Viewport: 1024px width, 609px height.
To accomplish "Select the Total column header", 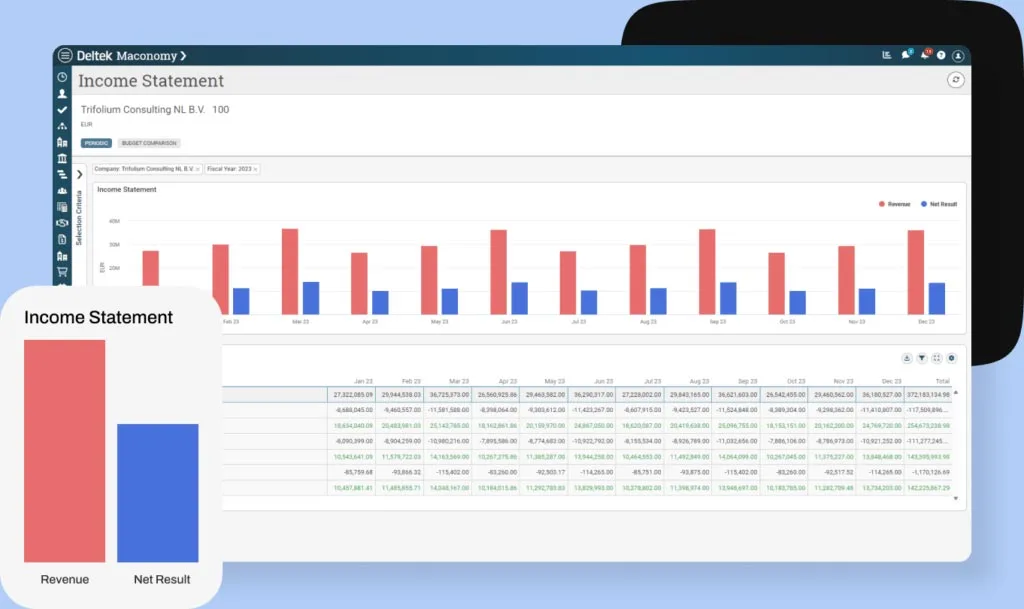I will click(942, 381).
